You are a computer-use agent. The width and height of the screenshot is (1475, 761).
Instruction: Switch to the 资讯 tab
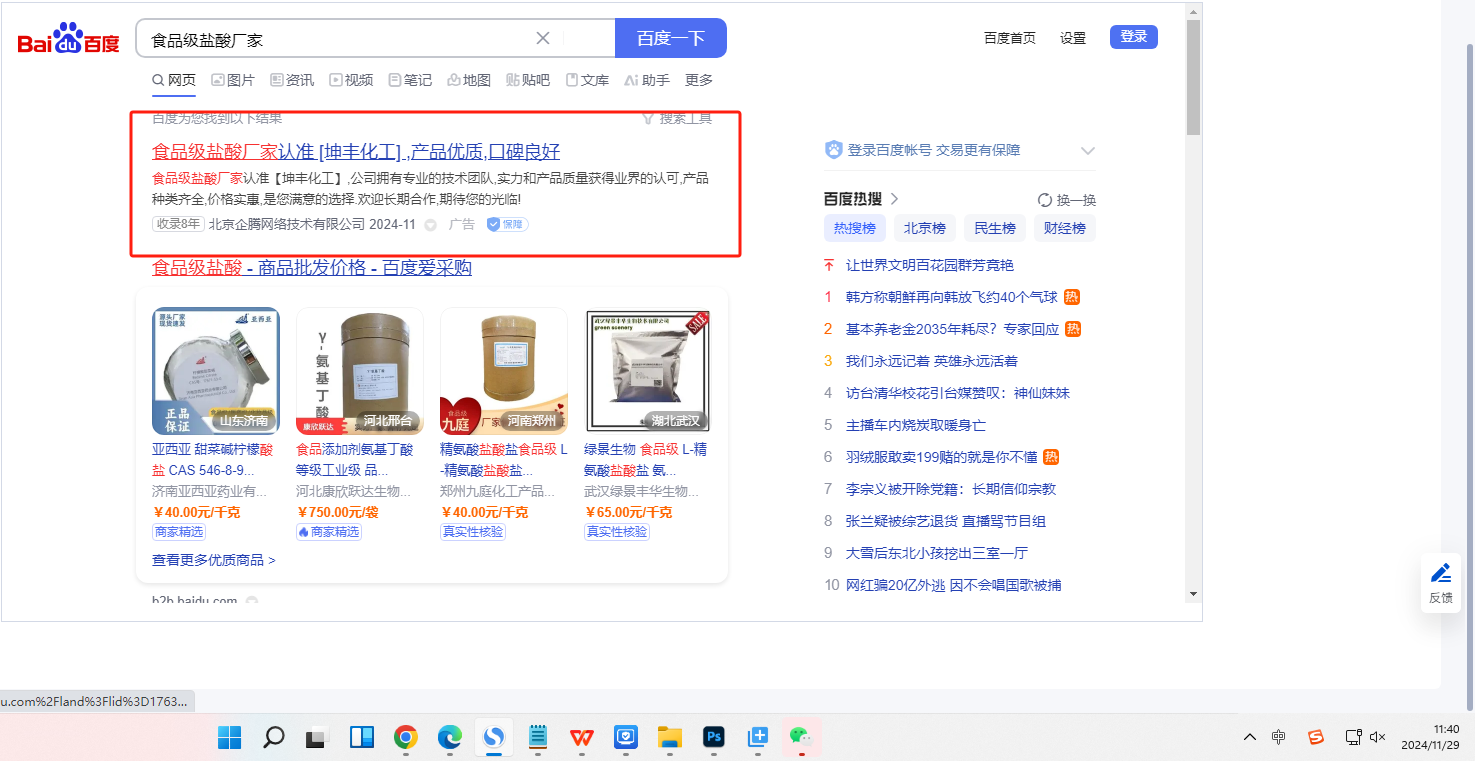pos(292,80)
